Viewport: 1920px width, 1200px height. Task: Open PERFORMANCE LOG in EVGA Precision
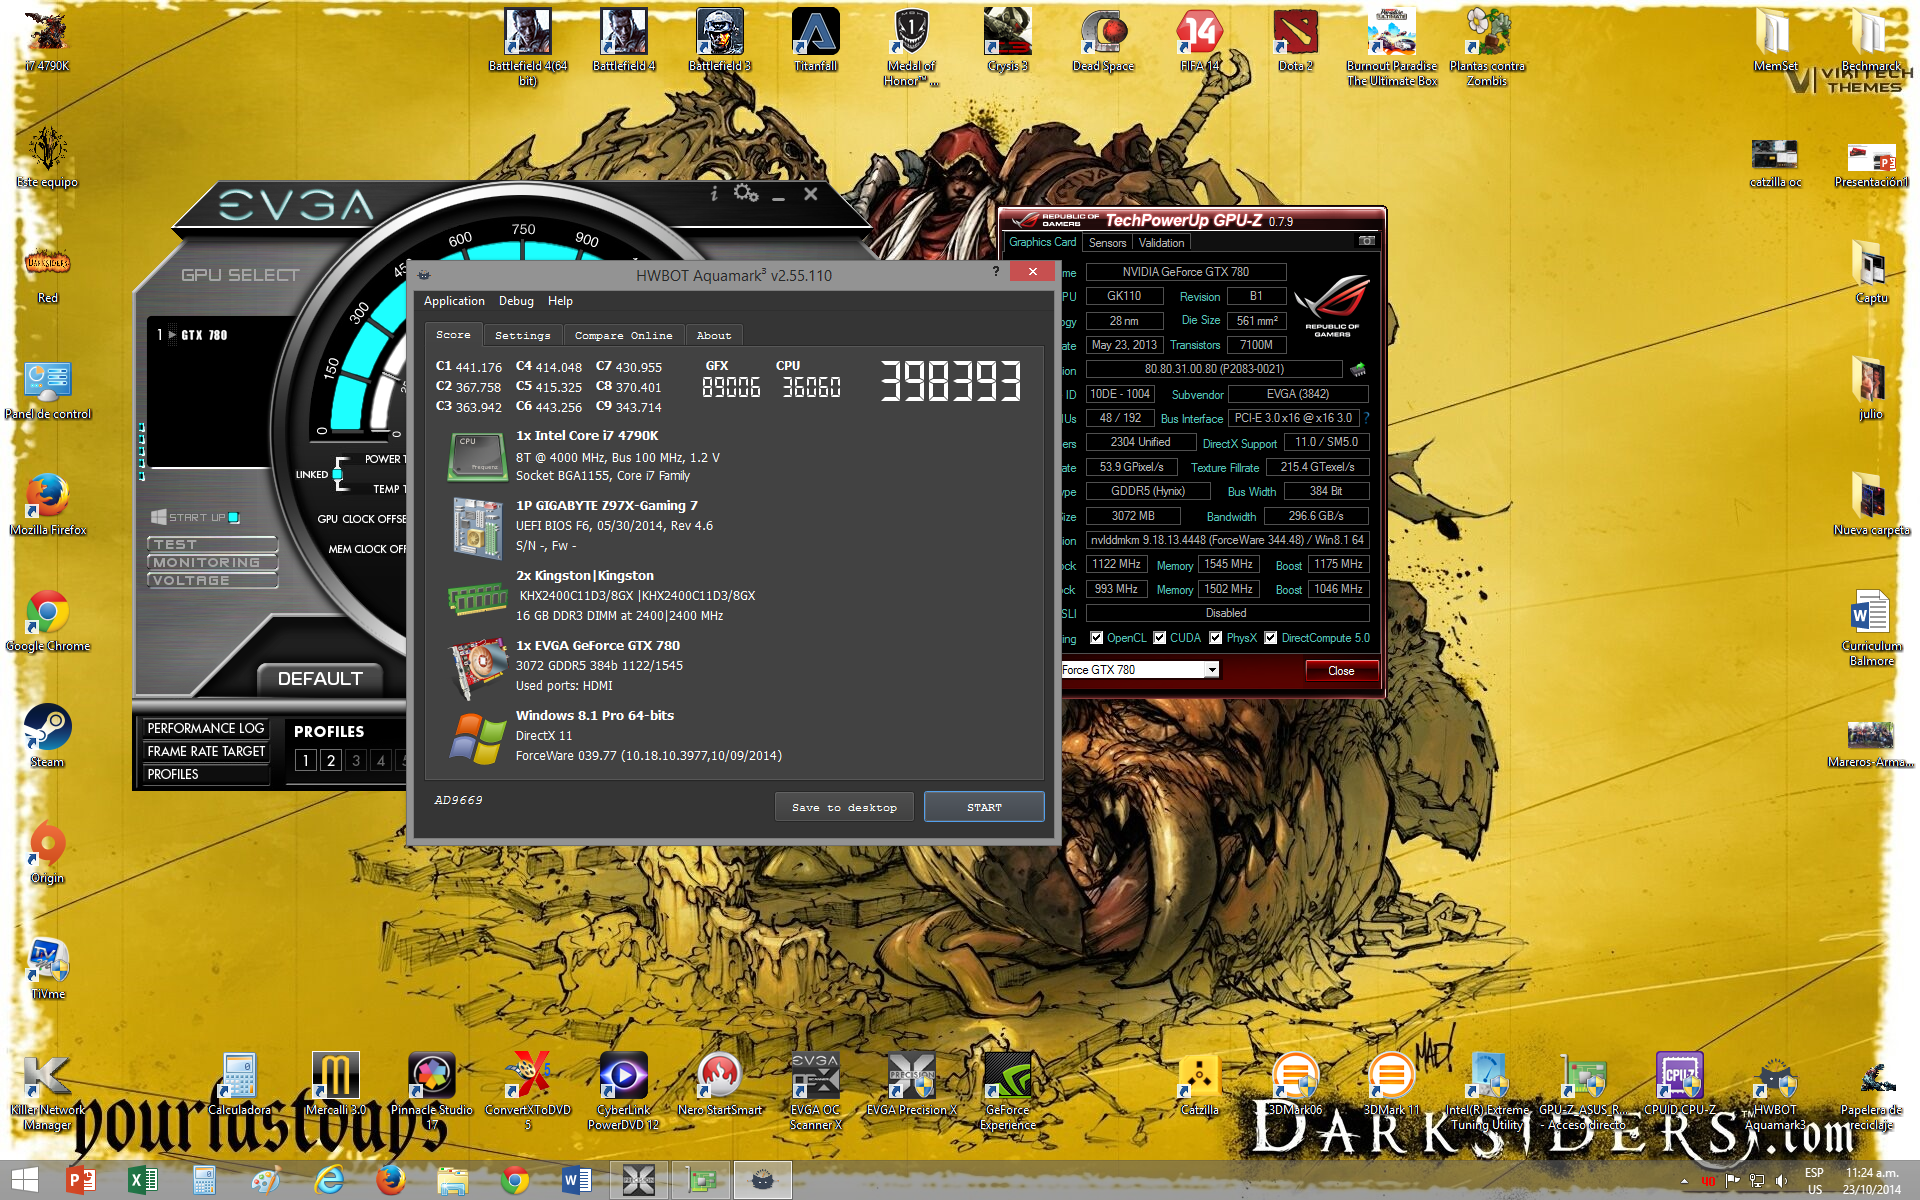click(206, 728)
